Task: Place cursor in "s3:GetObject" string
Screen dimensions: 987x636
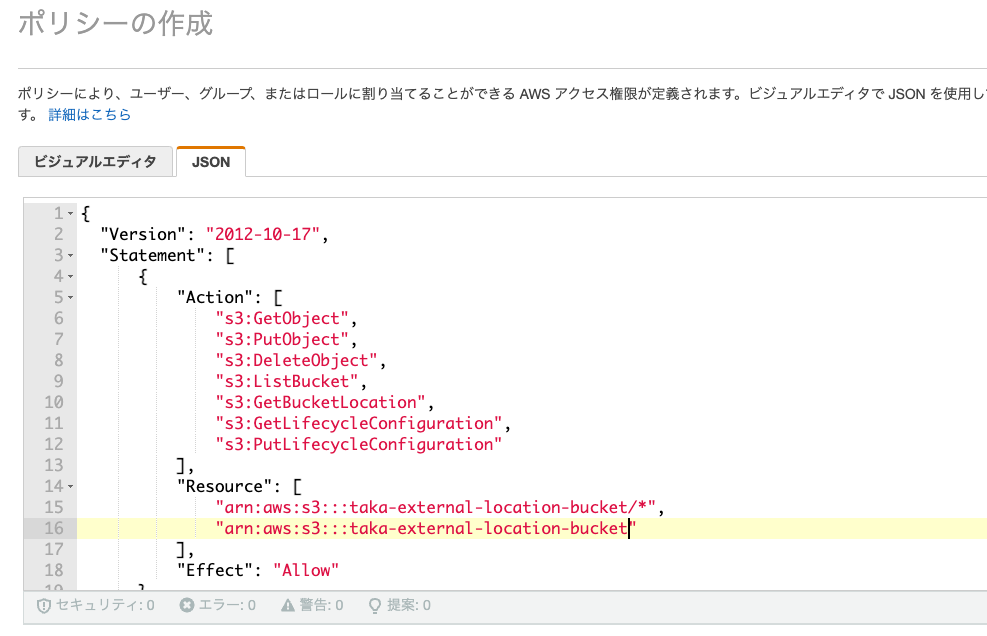Action: (x=282, y=318)
